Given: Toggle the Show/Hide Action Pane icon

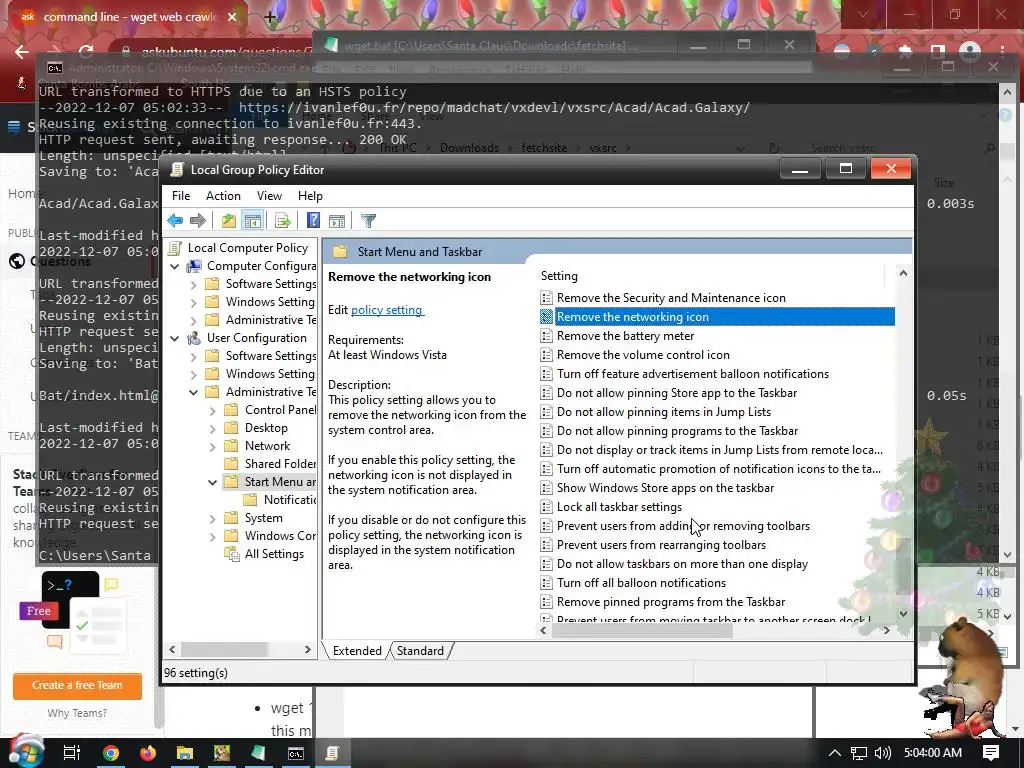Looking at the screenshot, I should [337, 221].
